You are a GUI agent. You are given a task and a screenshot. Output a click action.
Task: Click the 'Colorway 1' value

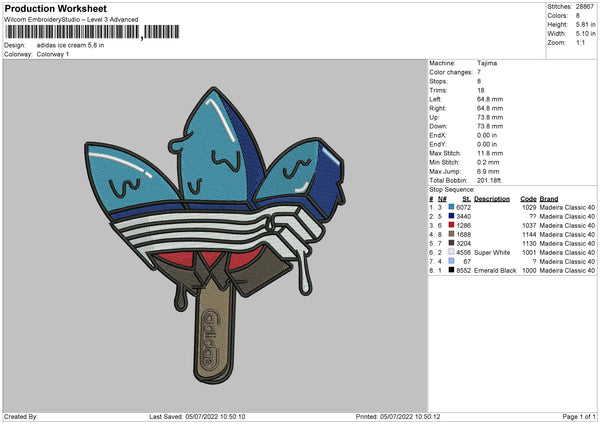tap(53, 54)
